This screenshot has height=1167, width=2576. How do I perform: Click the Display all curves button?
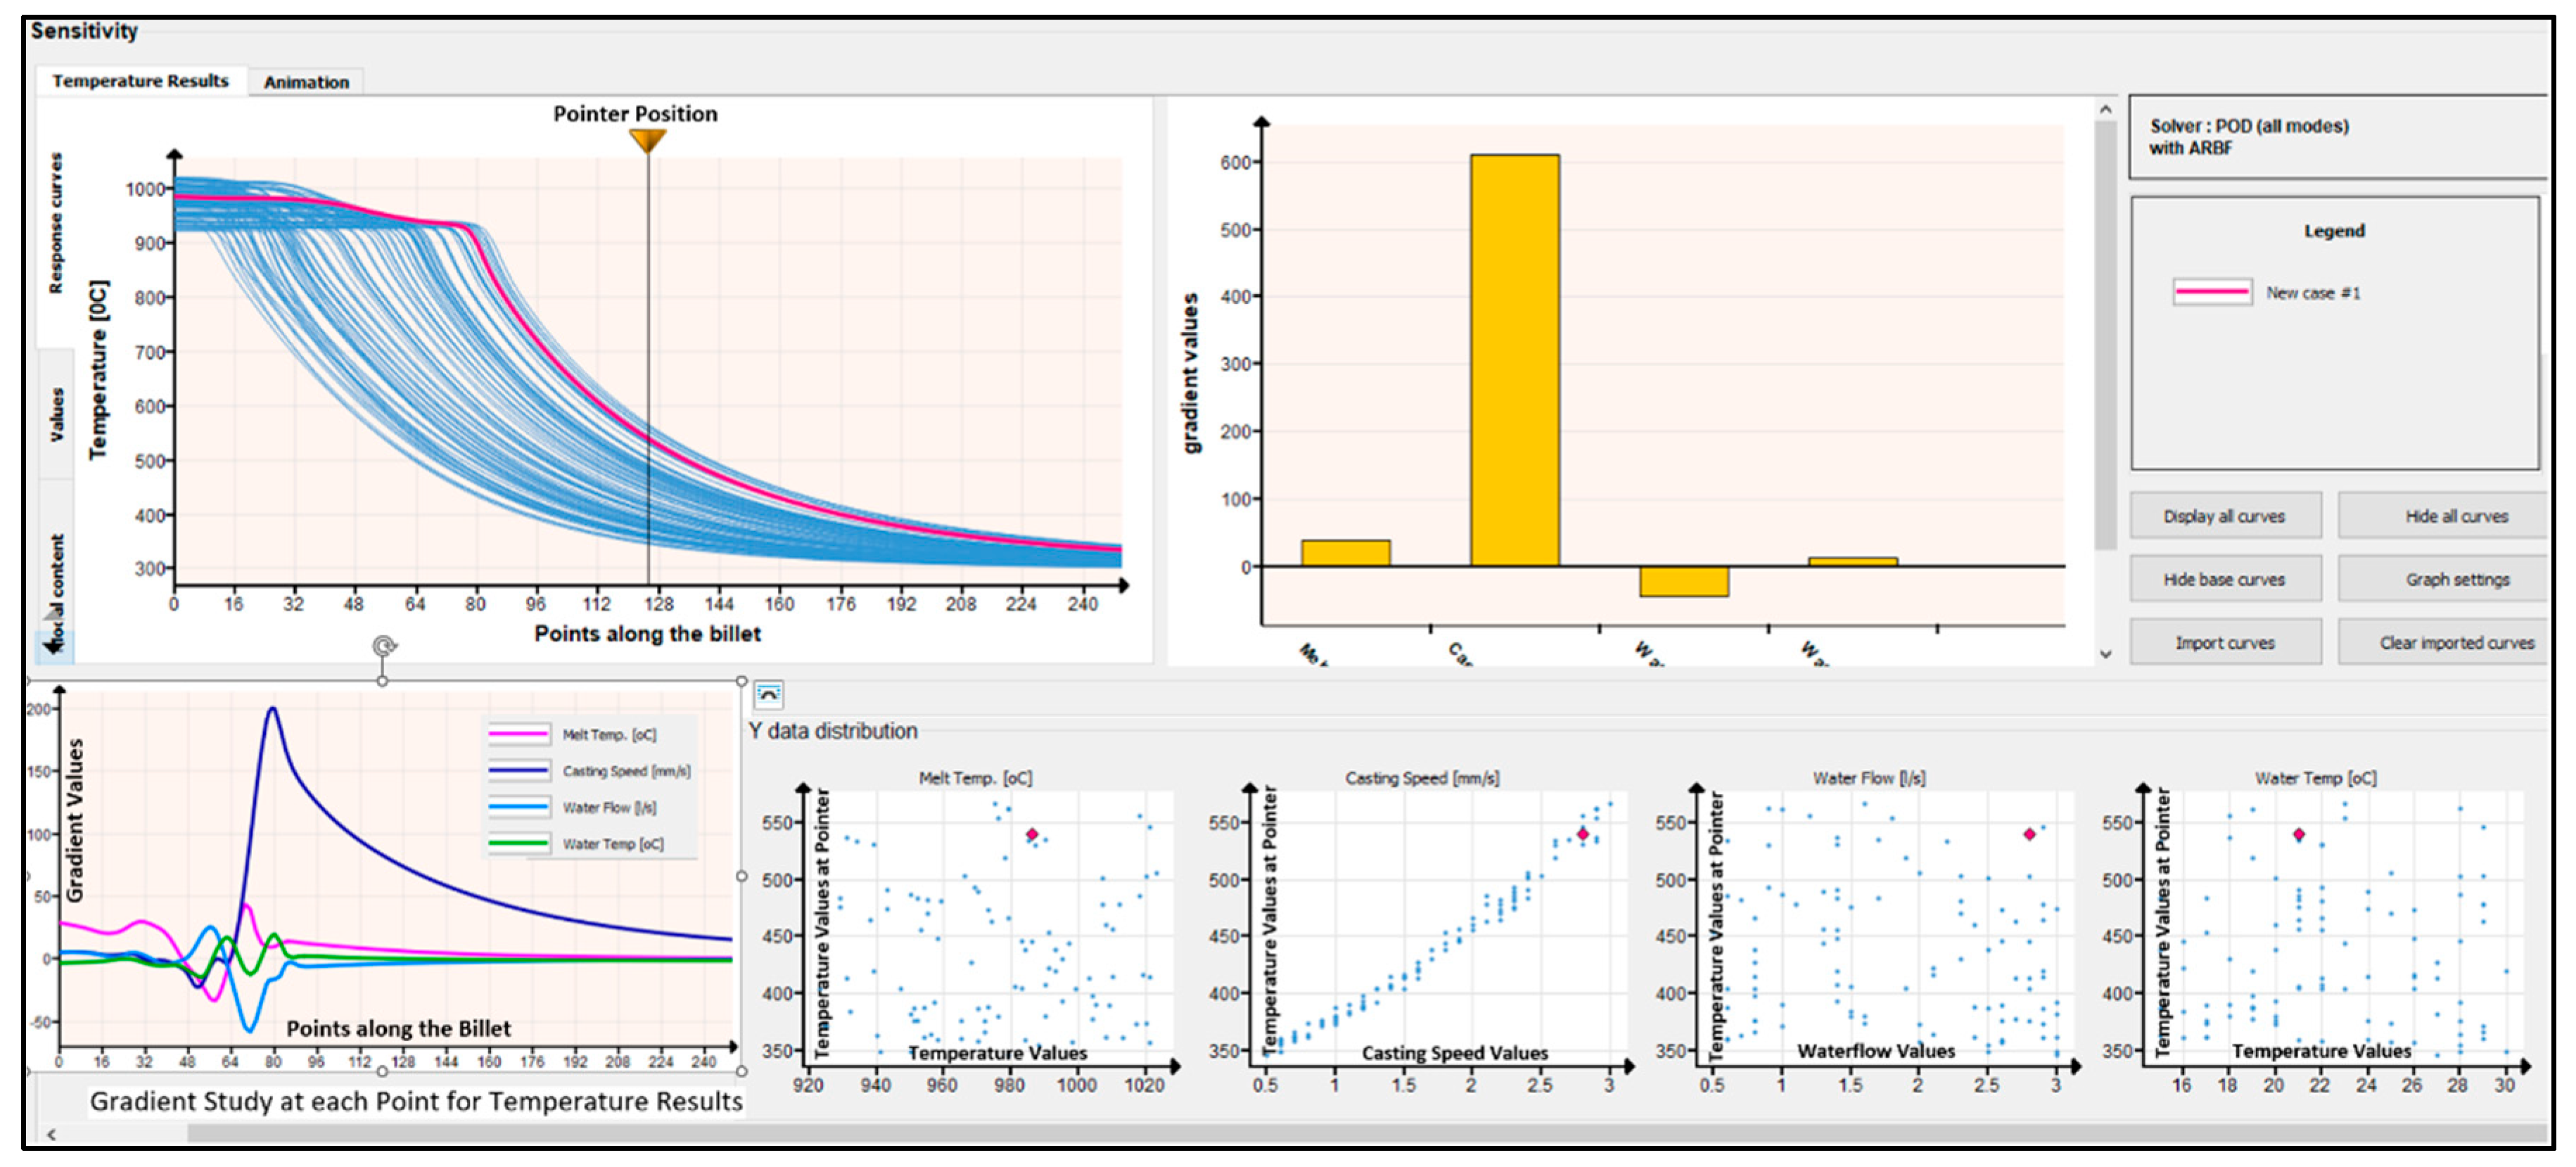[2225, 515]
